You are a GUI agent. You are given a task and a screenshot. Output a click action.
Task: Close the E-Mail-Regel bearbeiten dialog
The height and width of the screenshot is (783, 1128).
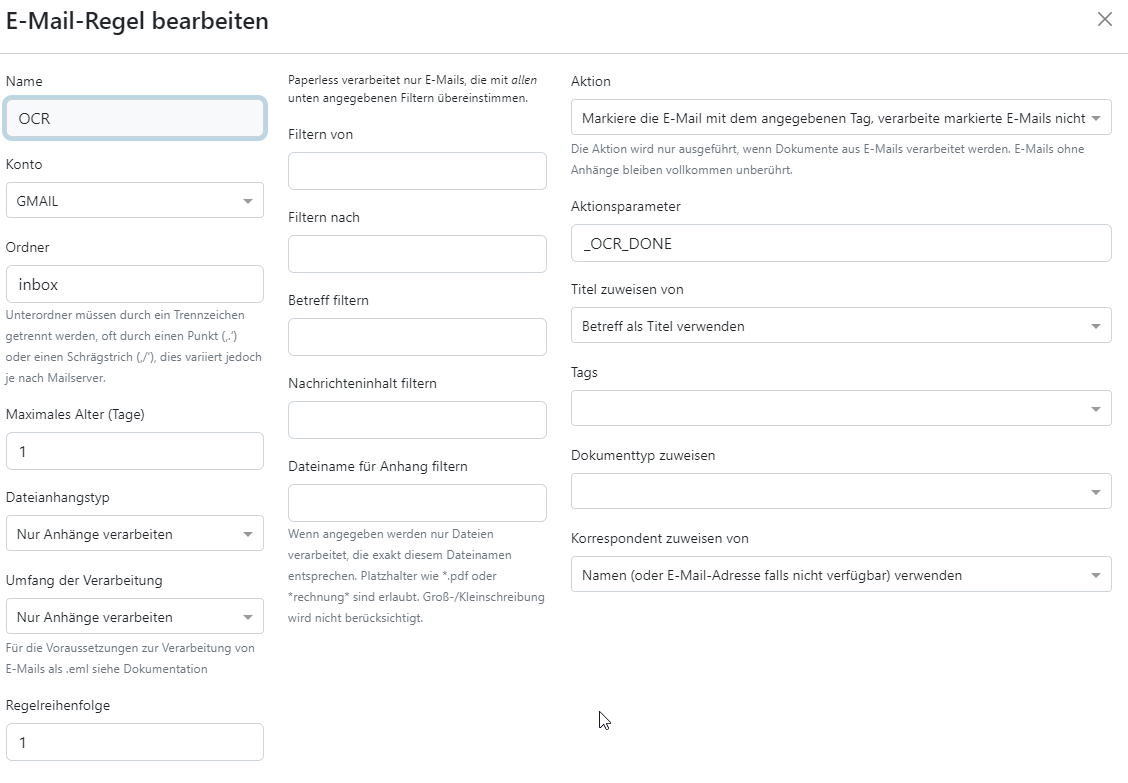1104,19
